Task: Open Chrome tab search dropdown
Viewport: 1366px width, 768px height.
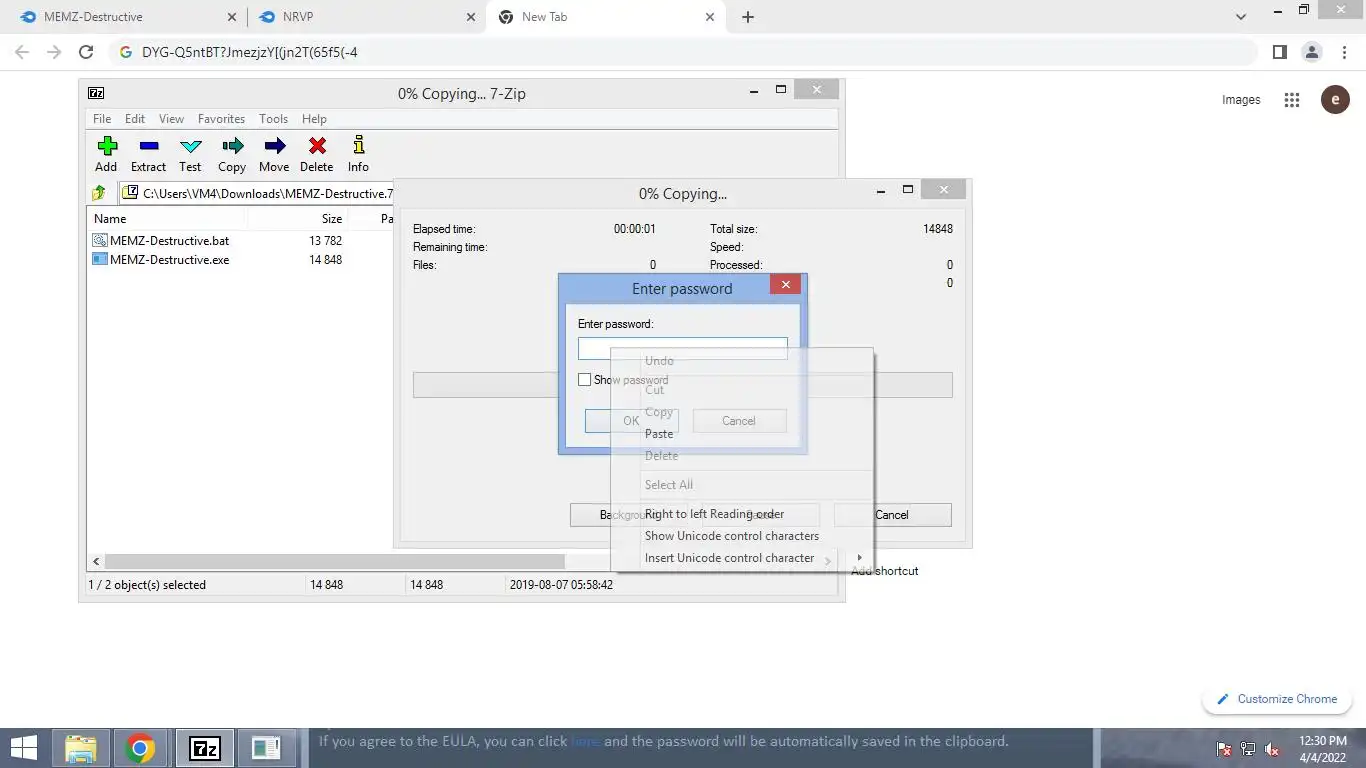Action: [x=1241, y=17]
